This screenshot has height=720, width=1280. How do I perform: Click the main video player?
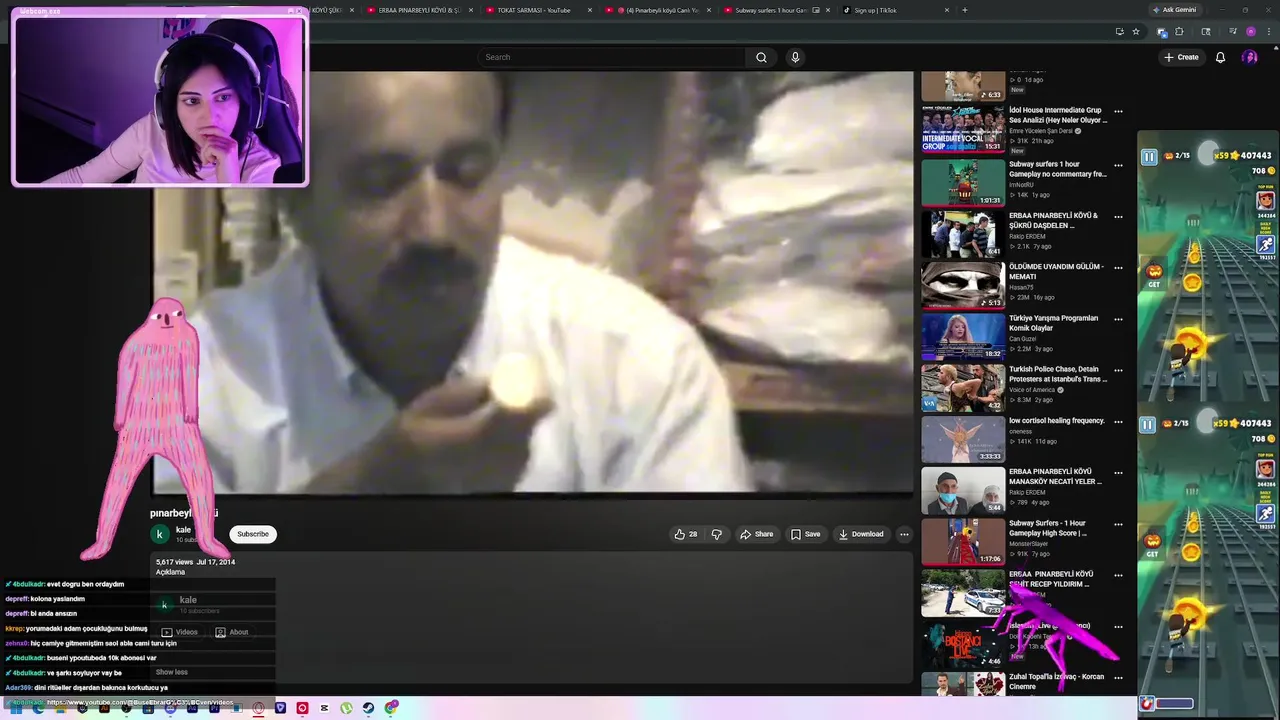tap(533, 283)
